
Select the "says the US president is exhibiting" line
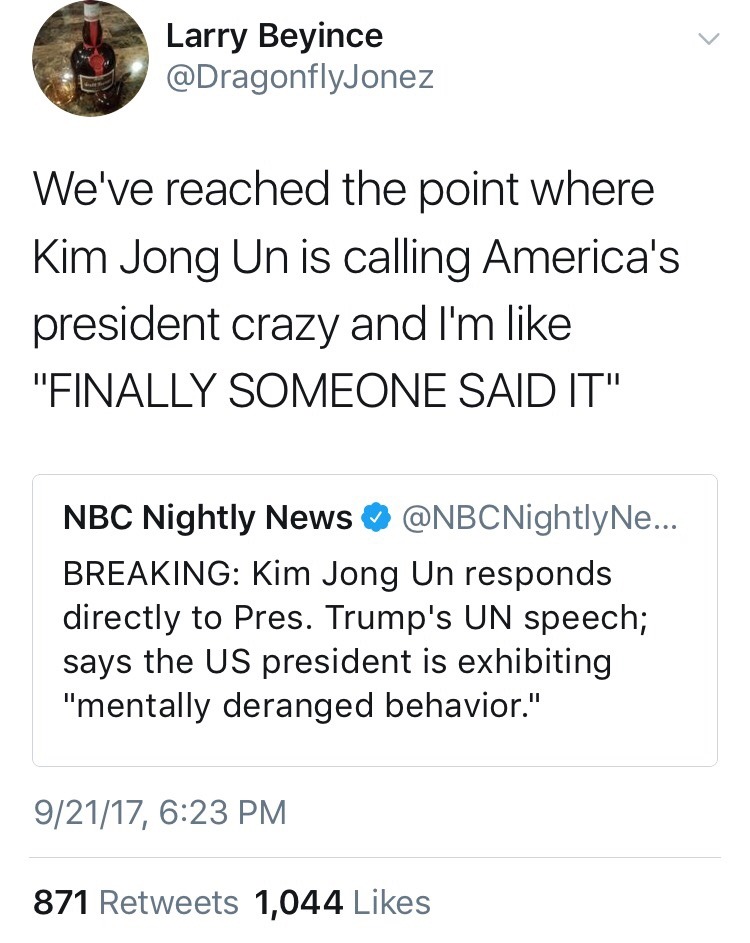click(x=336, y=662)
